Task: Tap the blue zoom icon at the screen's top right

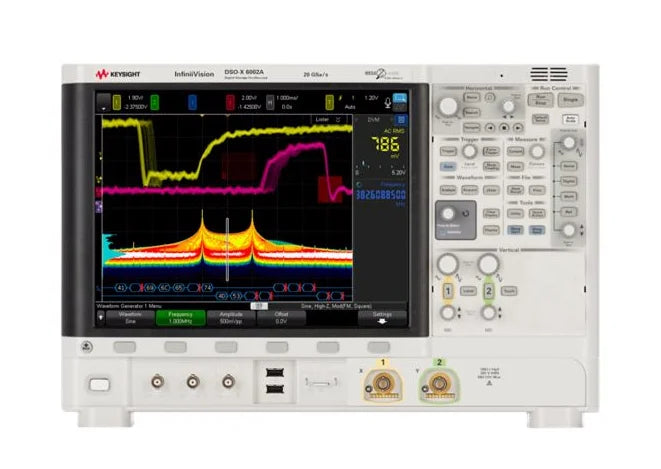Action: (400, 99)
